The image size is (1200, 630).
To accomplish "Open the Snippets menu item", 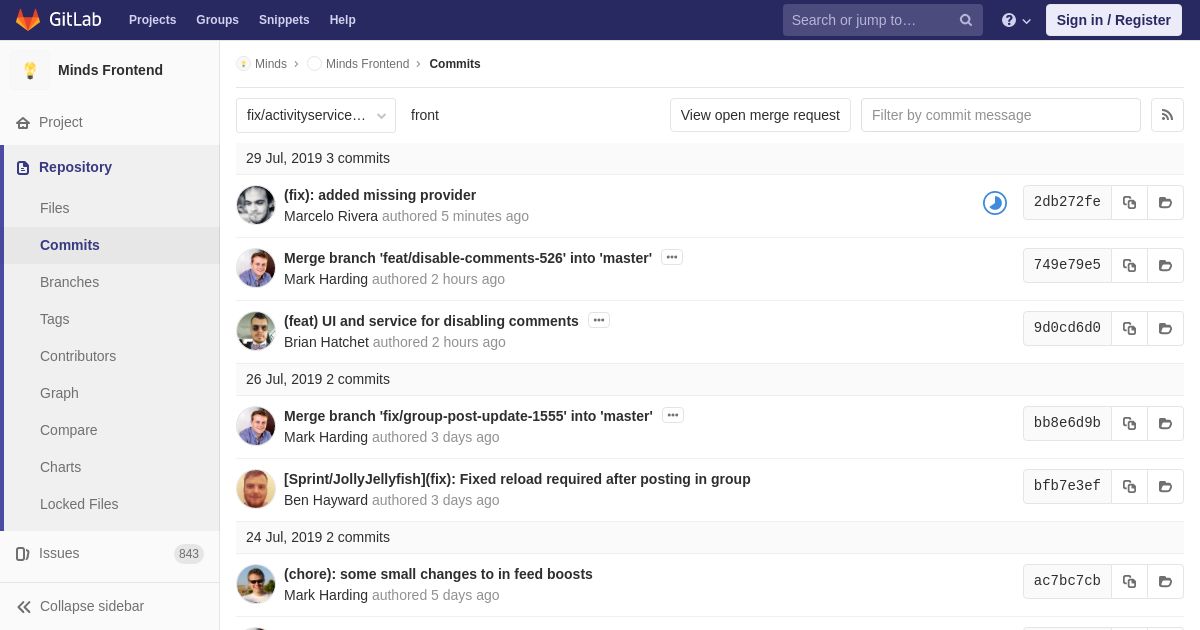I will [284, 20].
